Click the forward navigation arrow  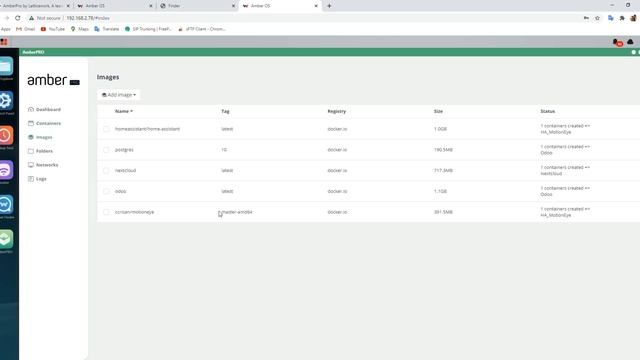click(x=6, y=18)
